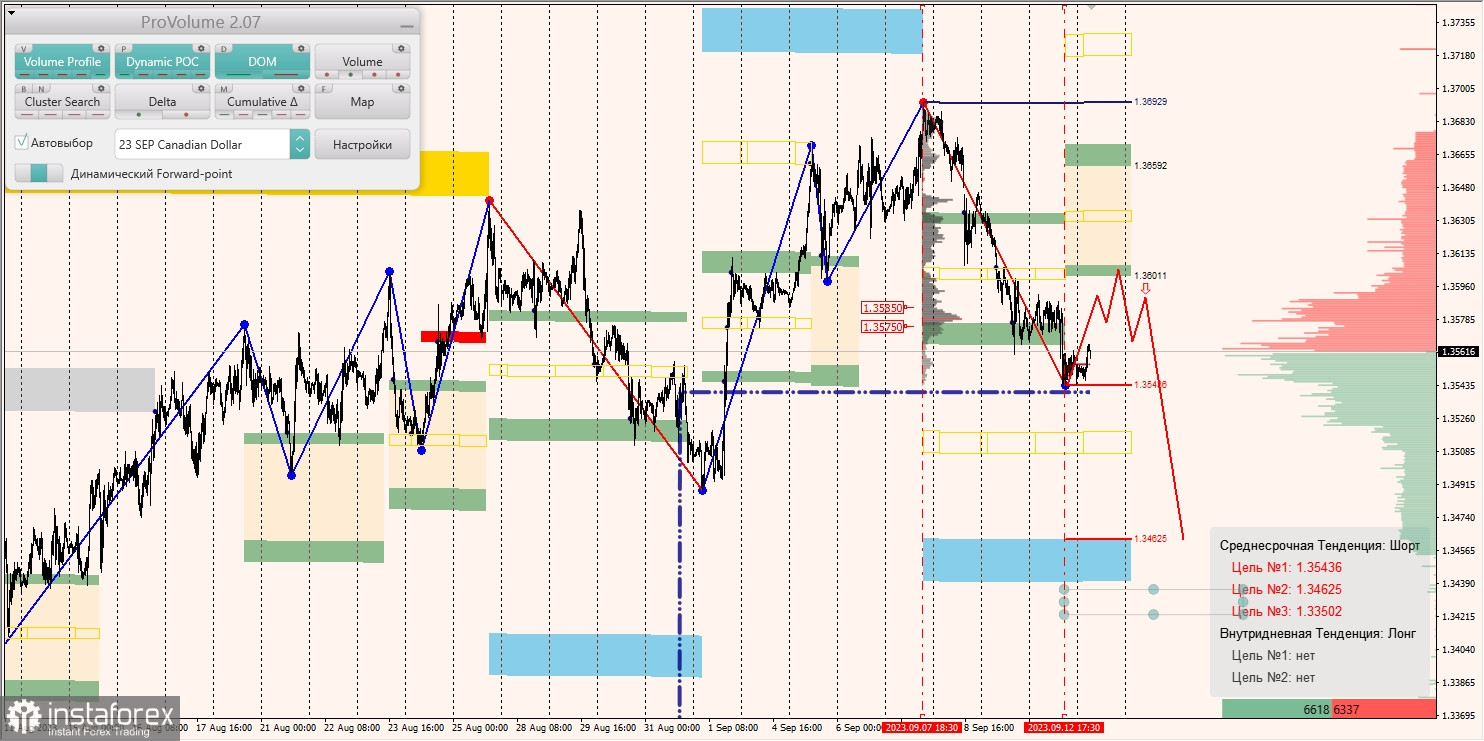Screen dimensions: 1484x741
Task: Click the 1.36592 zone price label
Action: (x=1151, y=165)
